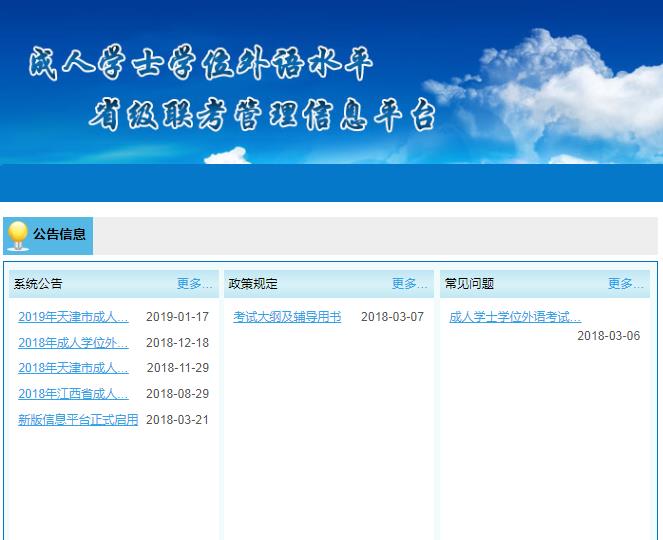Click the blue navigation bar under the banner
This screenshot has height=540, width=663.
point(331,183)
